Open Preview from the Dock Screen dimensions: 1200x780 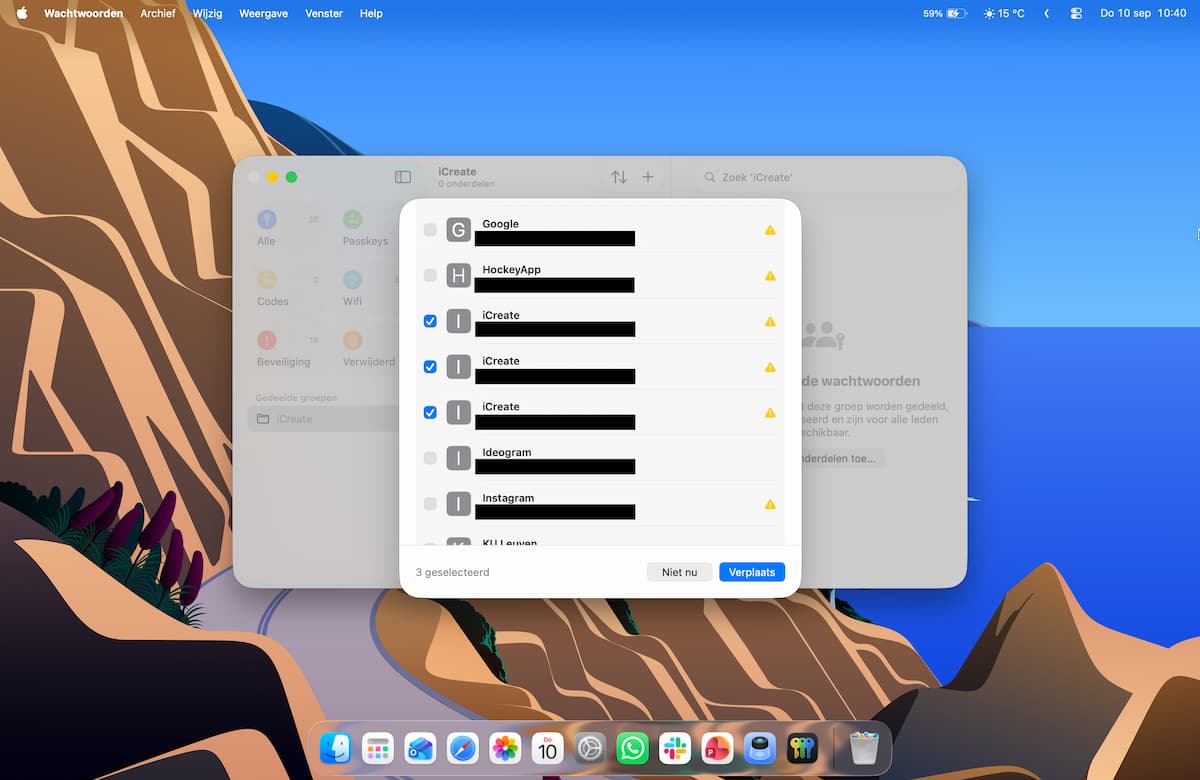[x=760, y=748]
